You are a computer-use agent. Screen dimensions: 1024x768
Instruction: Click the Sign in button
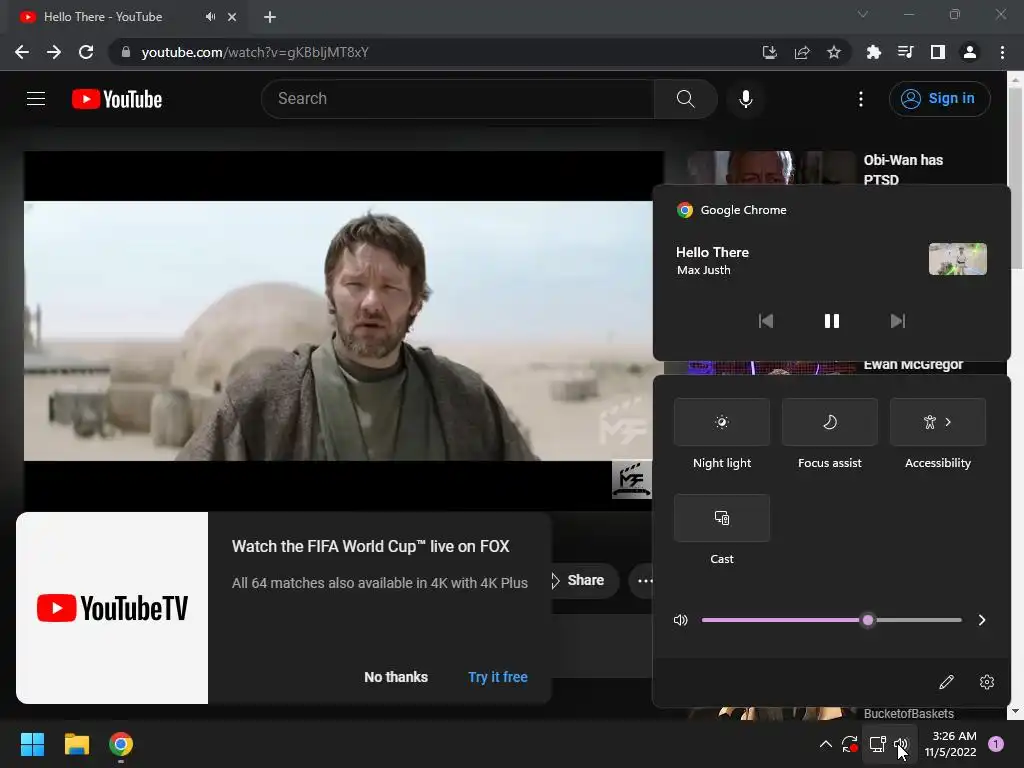pyautogui.click(x=939, y=99)
